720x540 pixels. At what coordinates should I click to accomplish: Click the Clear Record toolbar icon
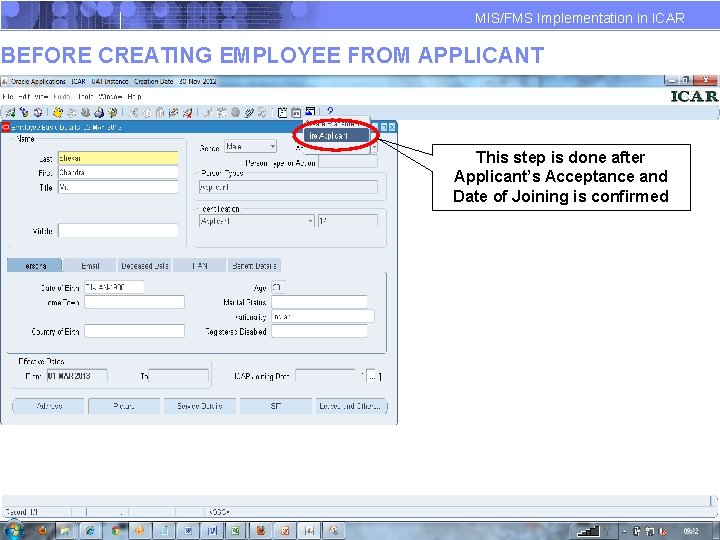[x=174, y=112]
